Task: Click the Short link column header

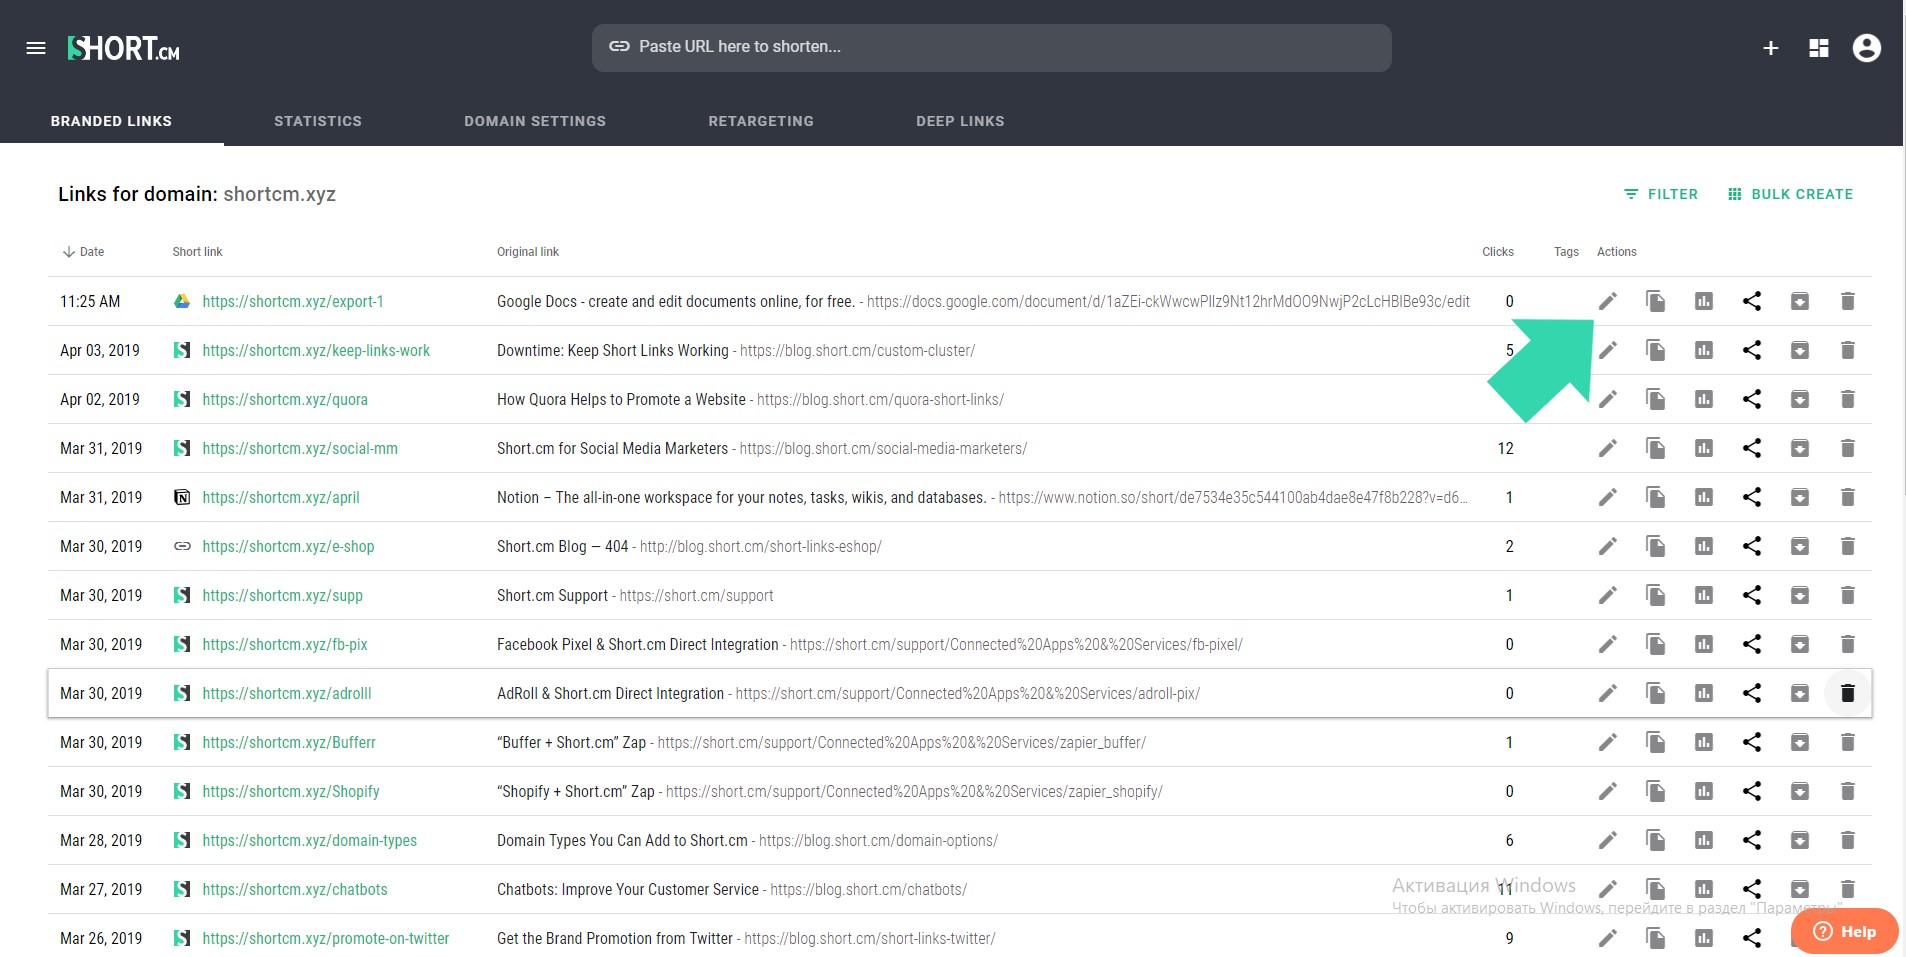Action: [x=197, y=252]
